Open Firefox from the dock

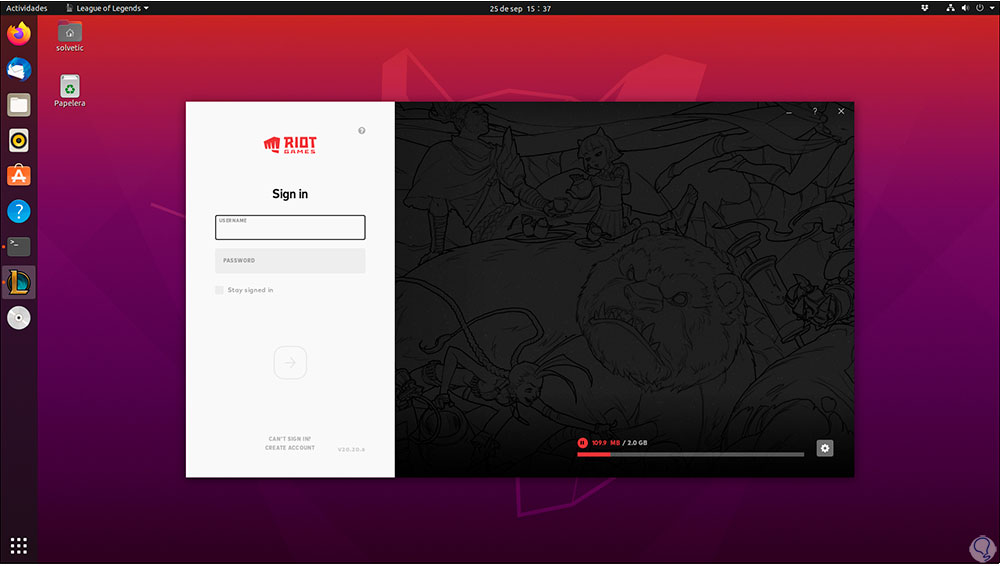coord(18,34)
